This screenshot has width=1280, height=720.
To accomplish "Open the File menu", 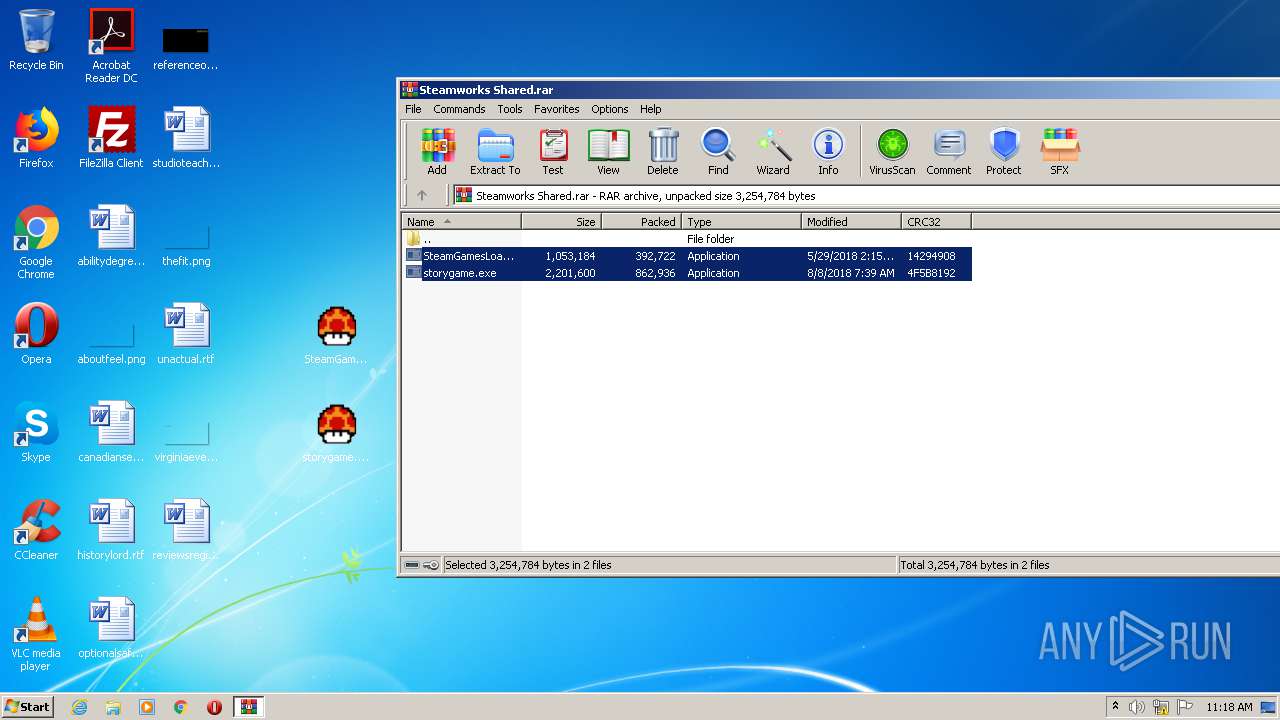I will 413,109.
